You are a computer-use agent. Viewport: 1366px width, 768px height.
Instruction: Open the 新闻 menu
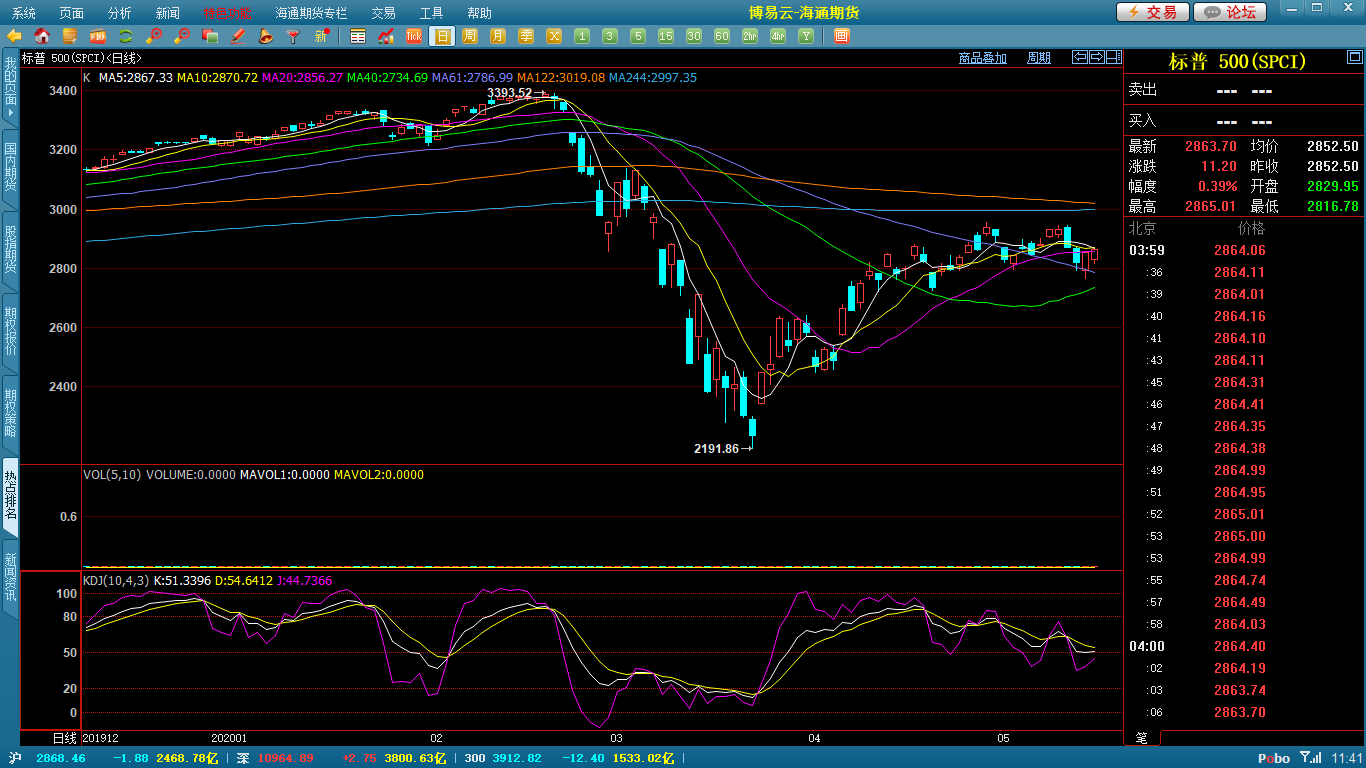click(168, 13)
